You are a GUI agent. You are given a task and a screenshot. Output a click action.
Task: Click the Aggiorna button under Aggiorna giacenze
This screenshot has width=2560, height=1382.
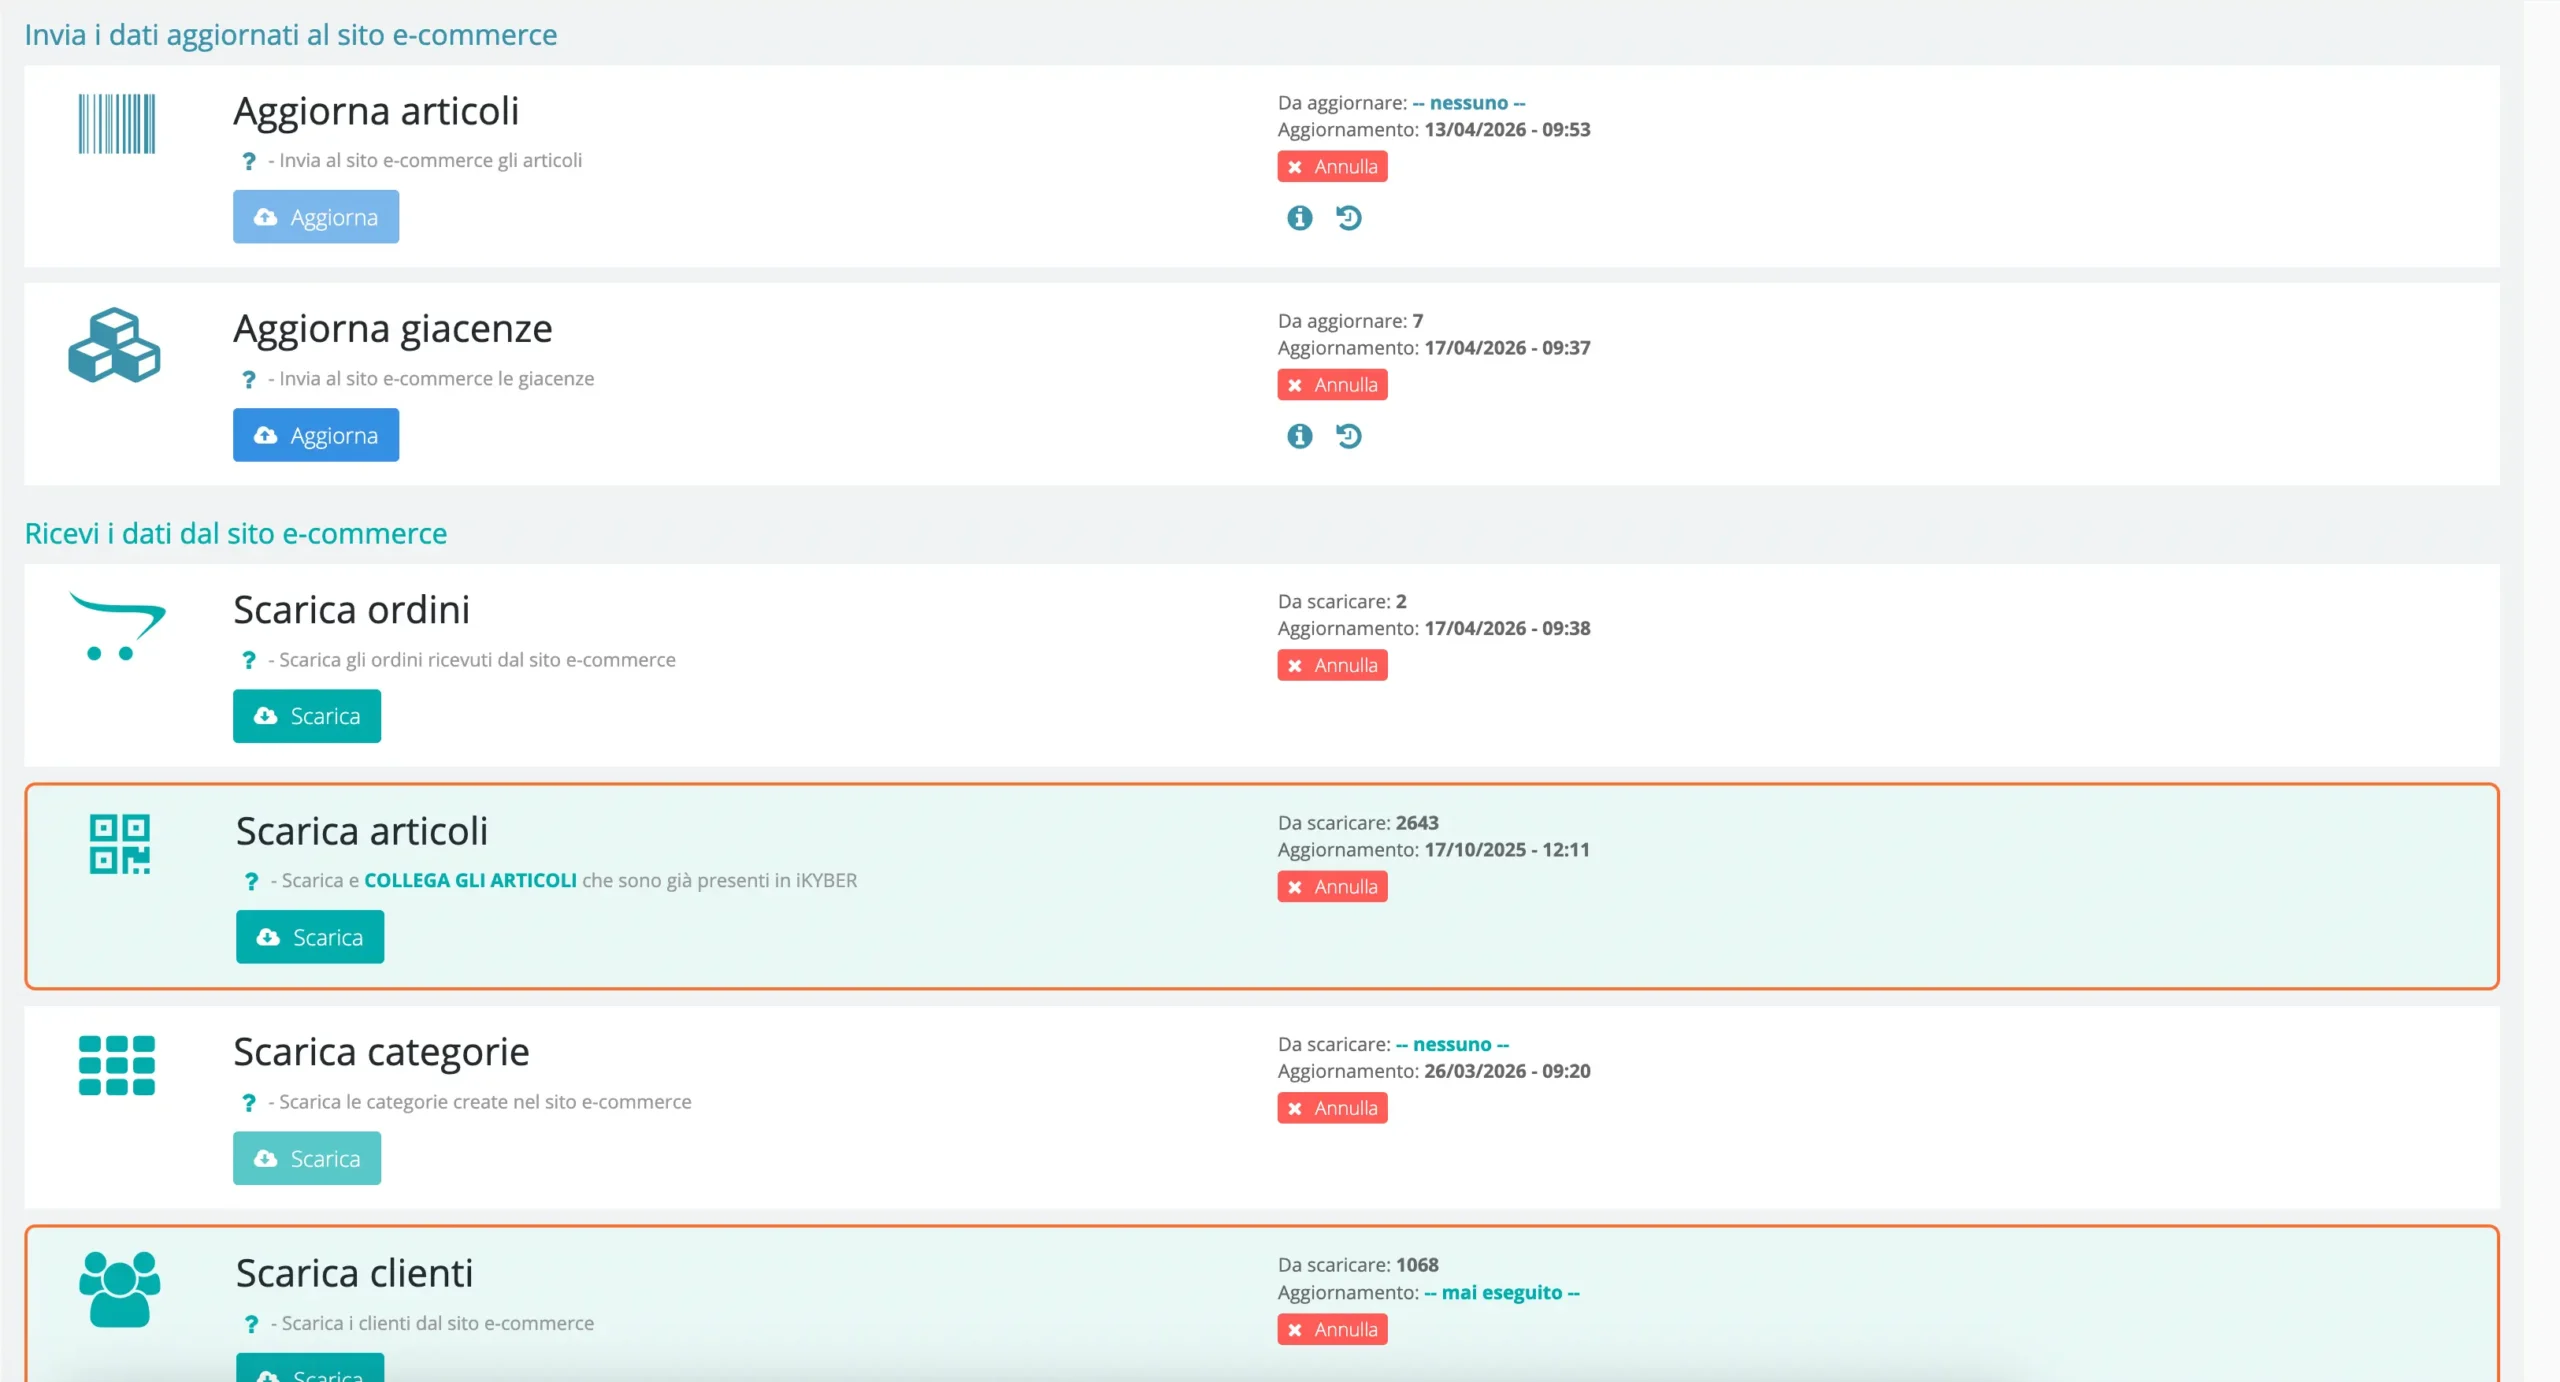point(316,435)
